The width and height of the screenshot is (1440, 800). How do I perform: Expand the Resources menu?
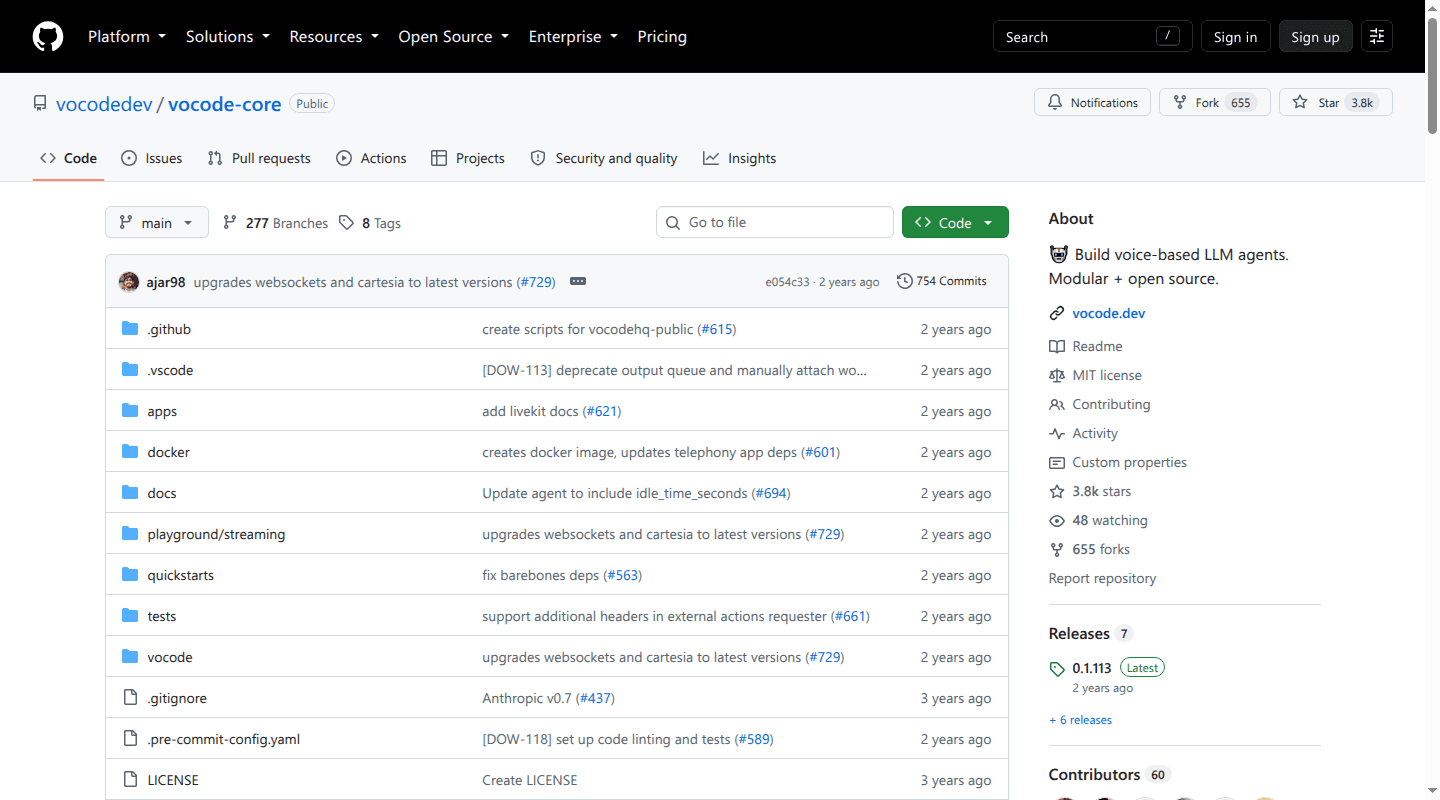coord(334,36)
